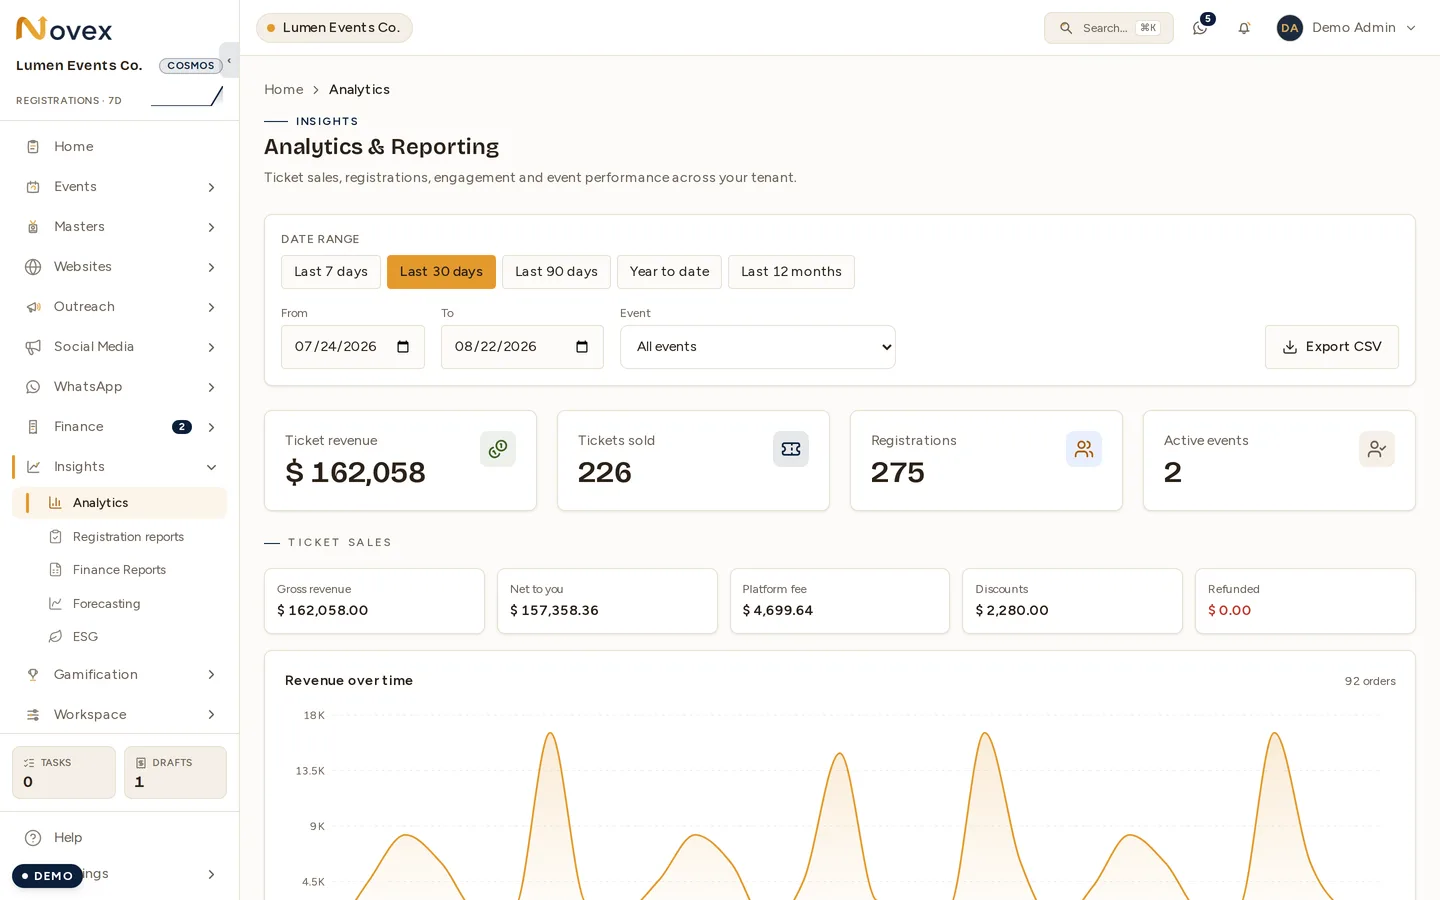The image size is (1440, 900).
Task: Select Last 12 months range
Action: [x=791, y=272]
